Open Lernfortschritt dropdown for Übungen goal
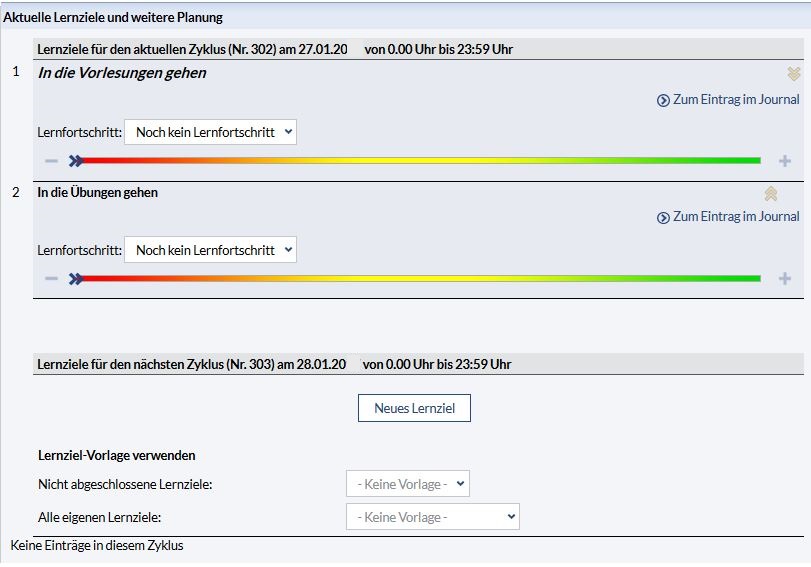Image resolution: width=811 pixels, height=567 pixels. [x=210, y=250]
